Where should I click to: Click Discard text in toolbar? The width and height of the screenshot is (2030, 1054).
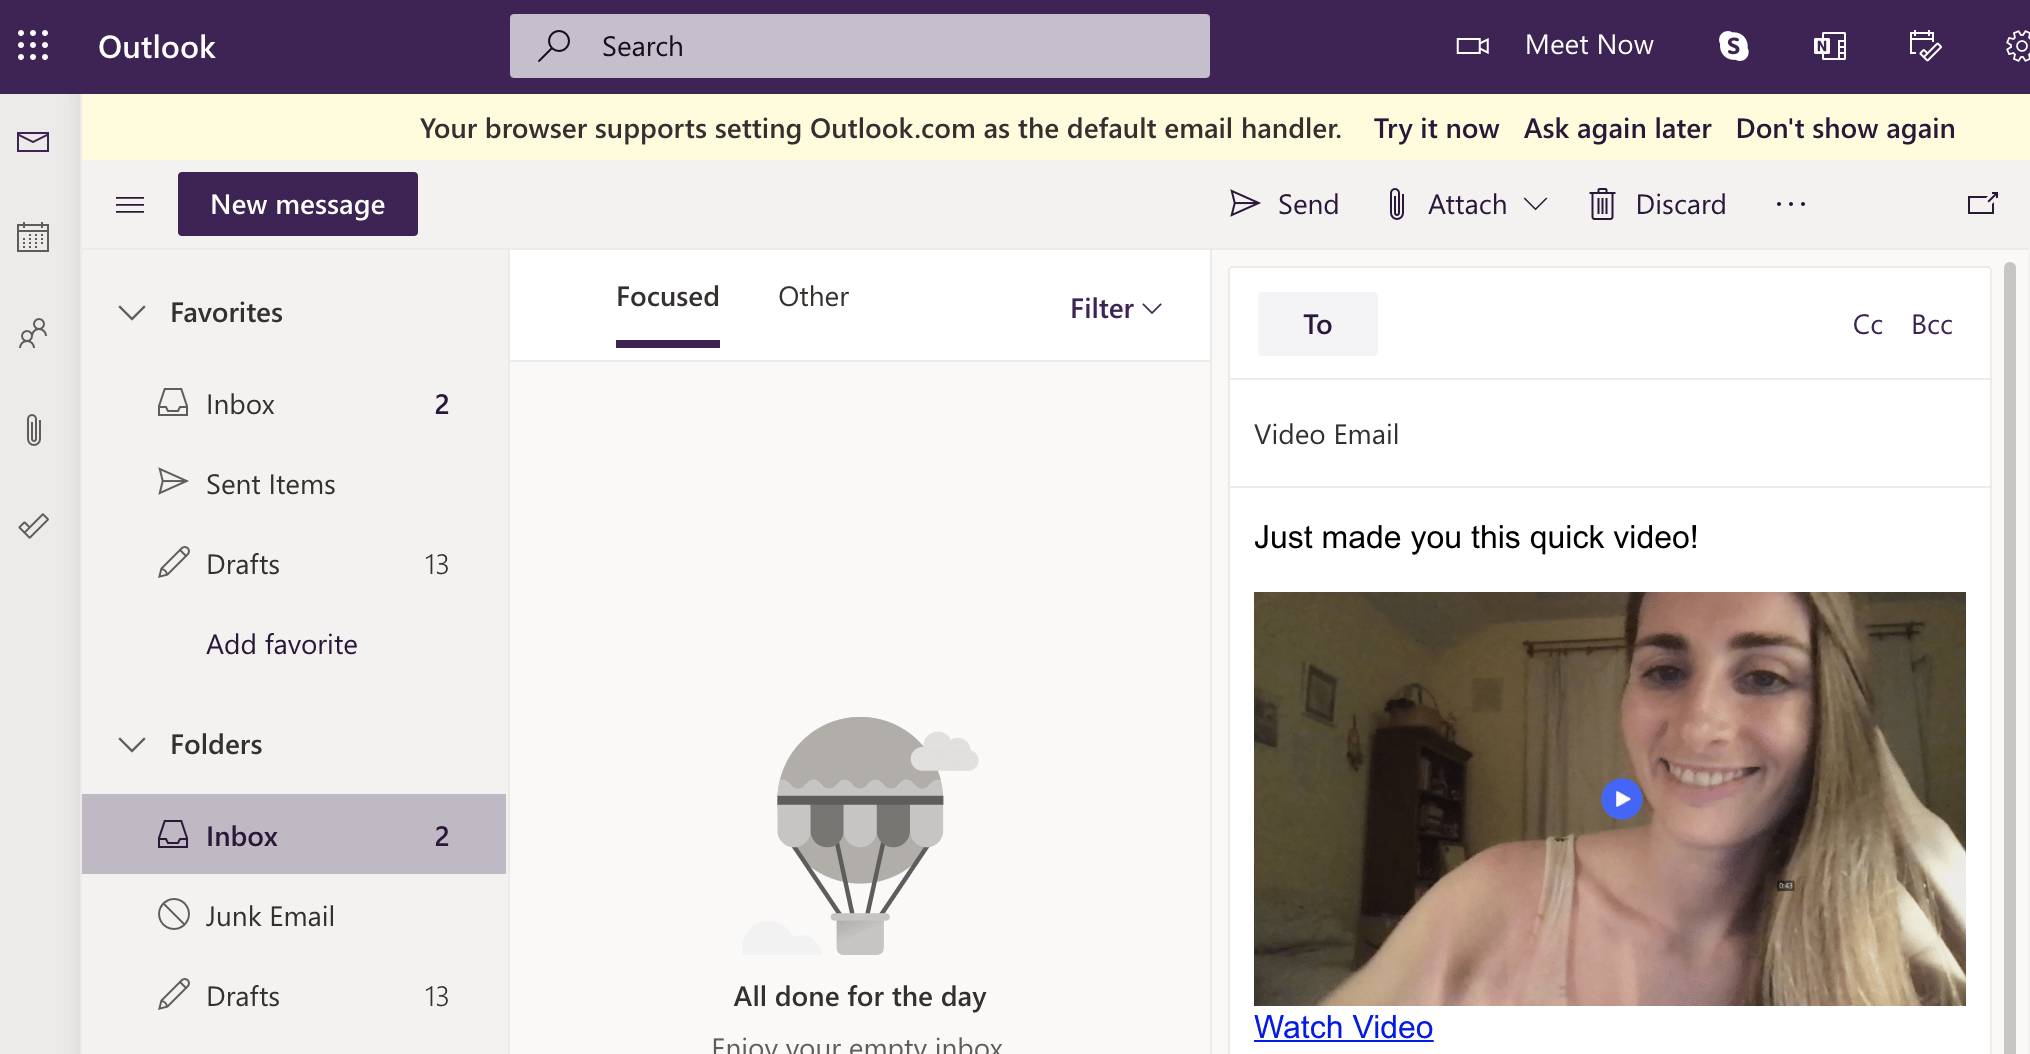1681,204
